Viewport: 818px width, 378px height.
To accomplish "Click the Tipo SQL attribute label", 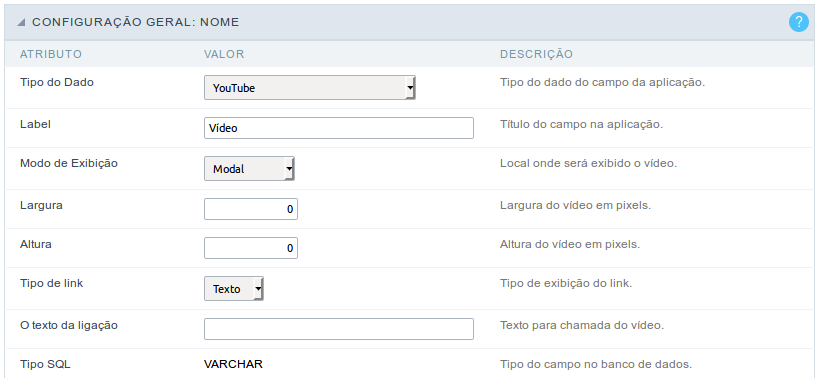I will point(45,364).
